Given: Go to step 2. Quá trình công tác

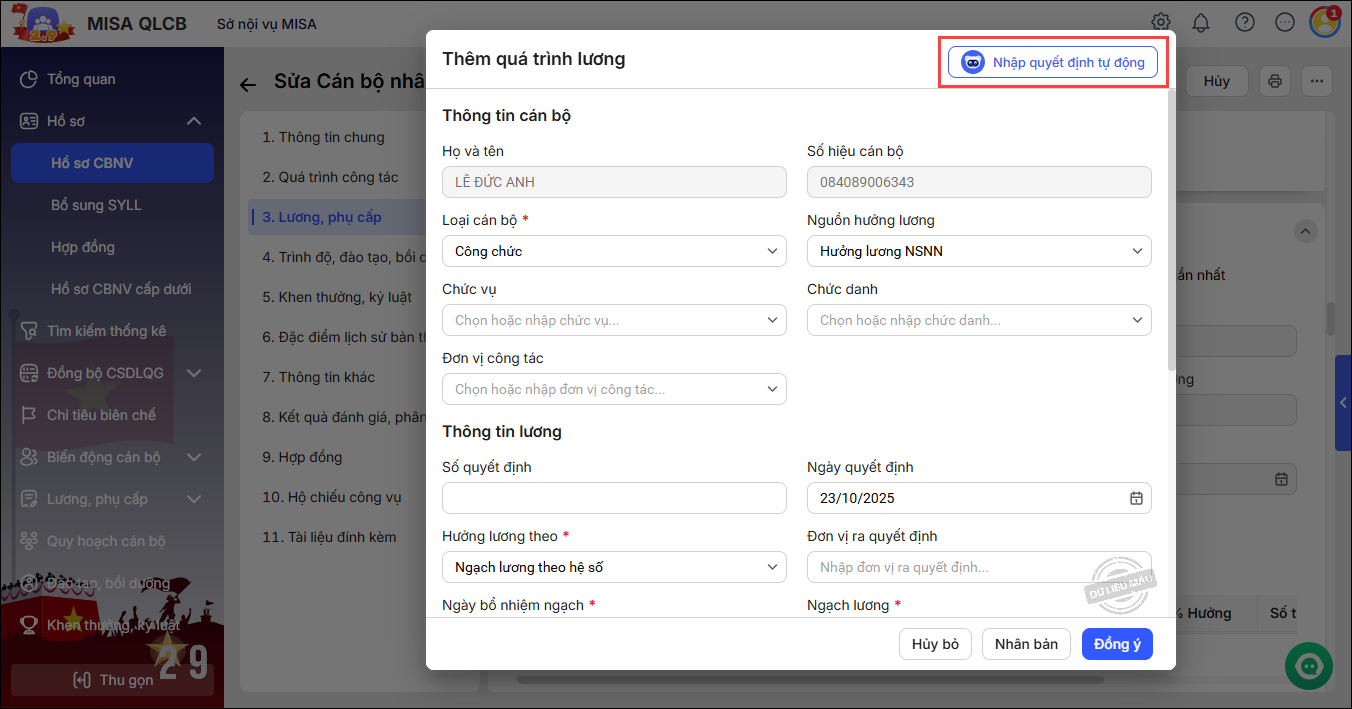Looking at the screenshot, I should click(x=330, y=177).
